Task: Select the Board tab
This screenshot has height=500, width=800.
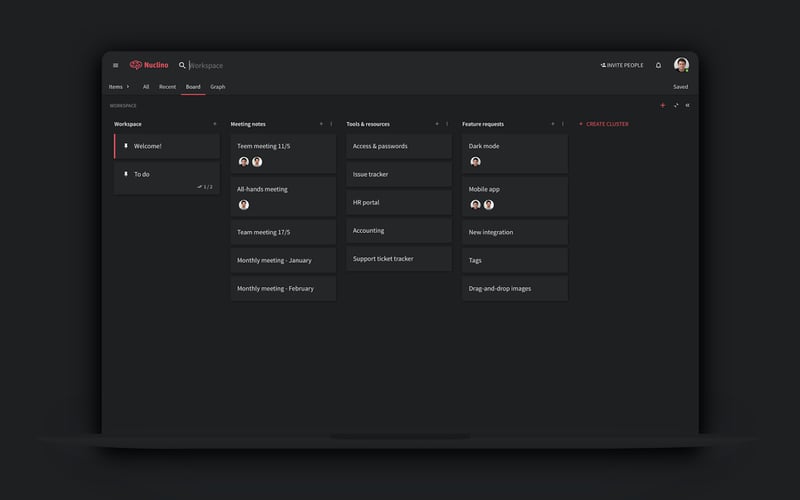Action: tap(193, 87)
